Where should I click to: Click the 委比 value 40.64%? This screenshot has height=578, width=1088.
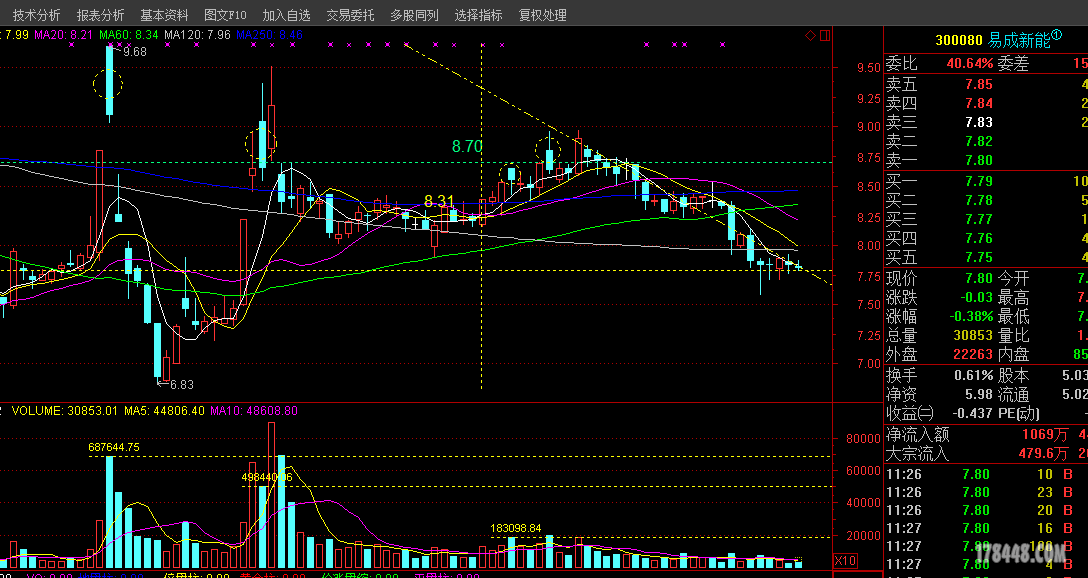click(x=970, y=64)
